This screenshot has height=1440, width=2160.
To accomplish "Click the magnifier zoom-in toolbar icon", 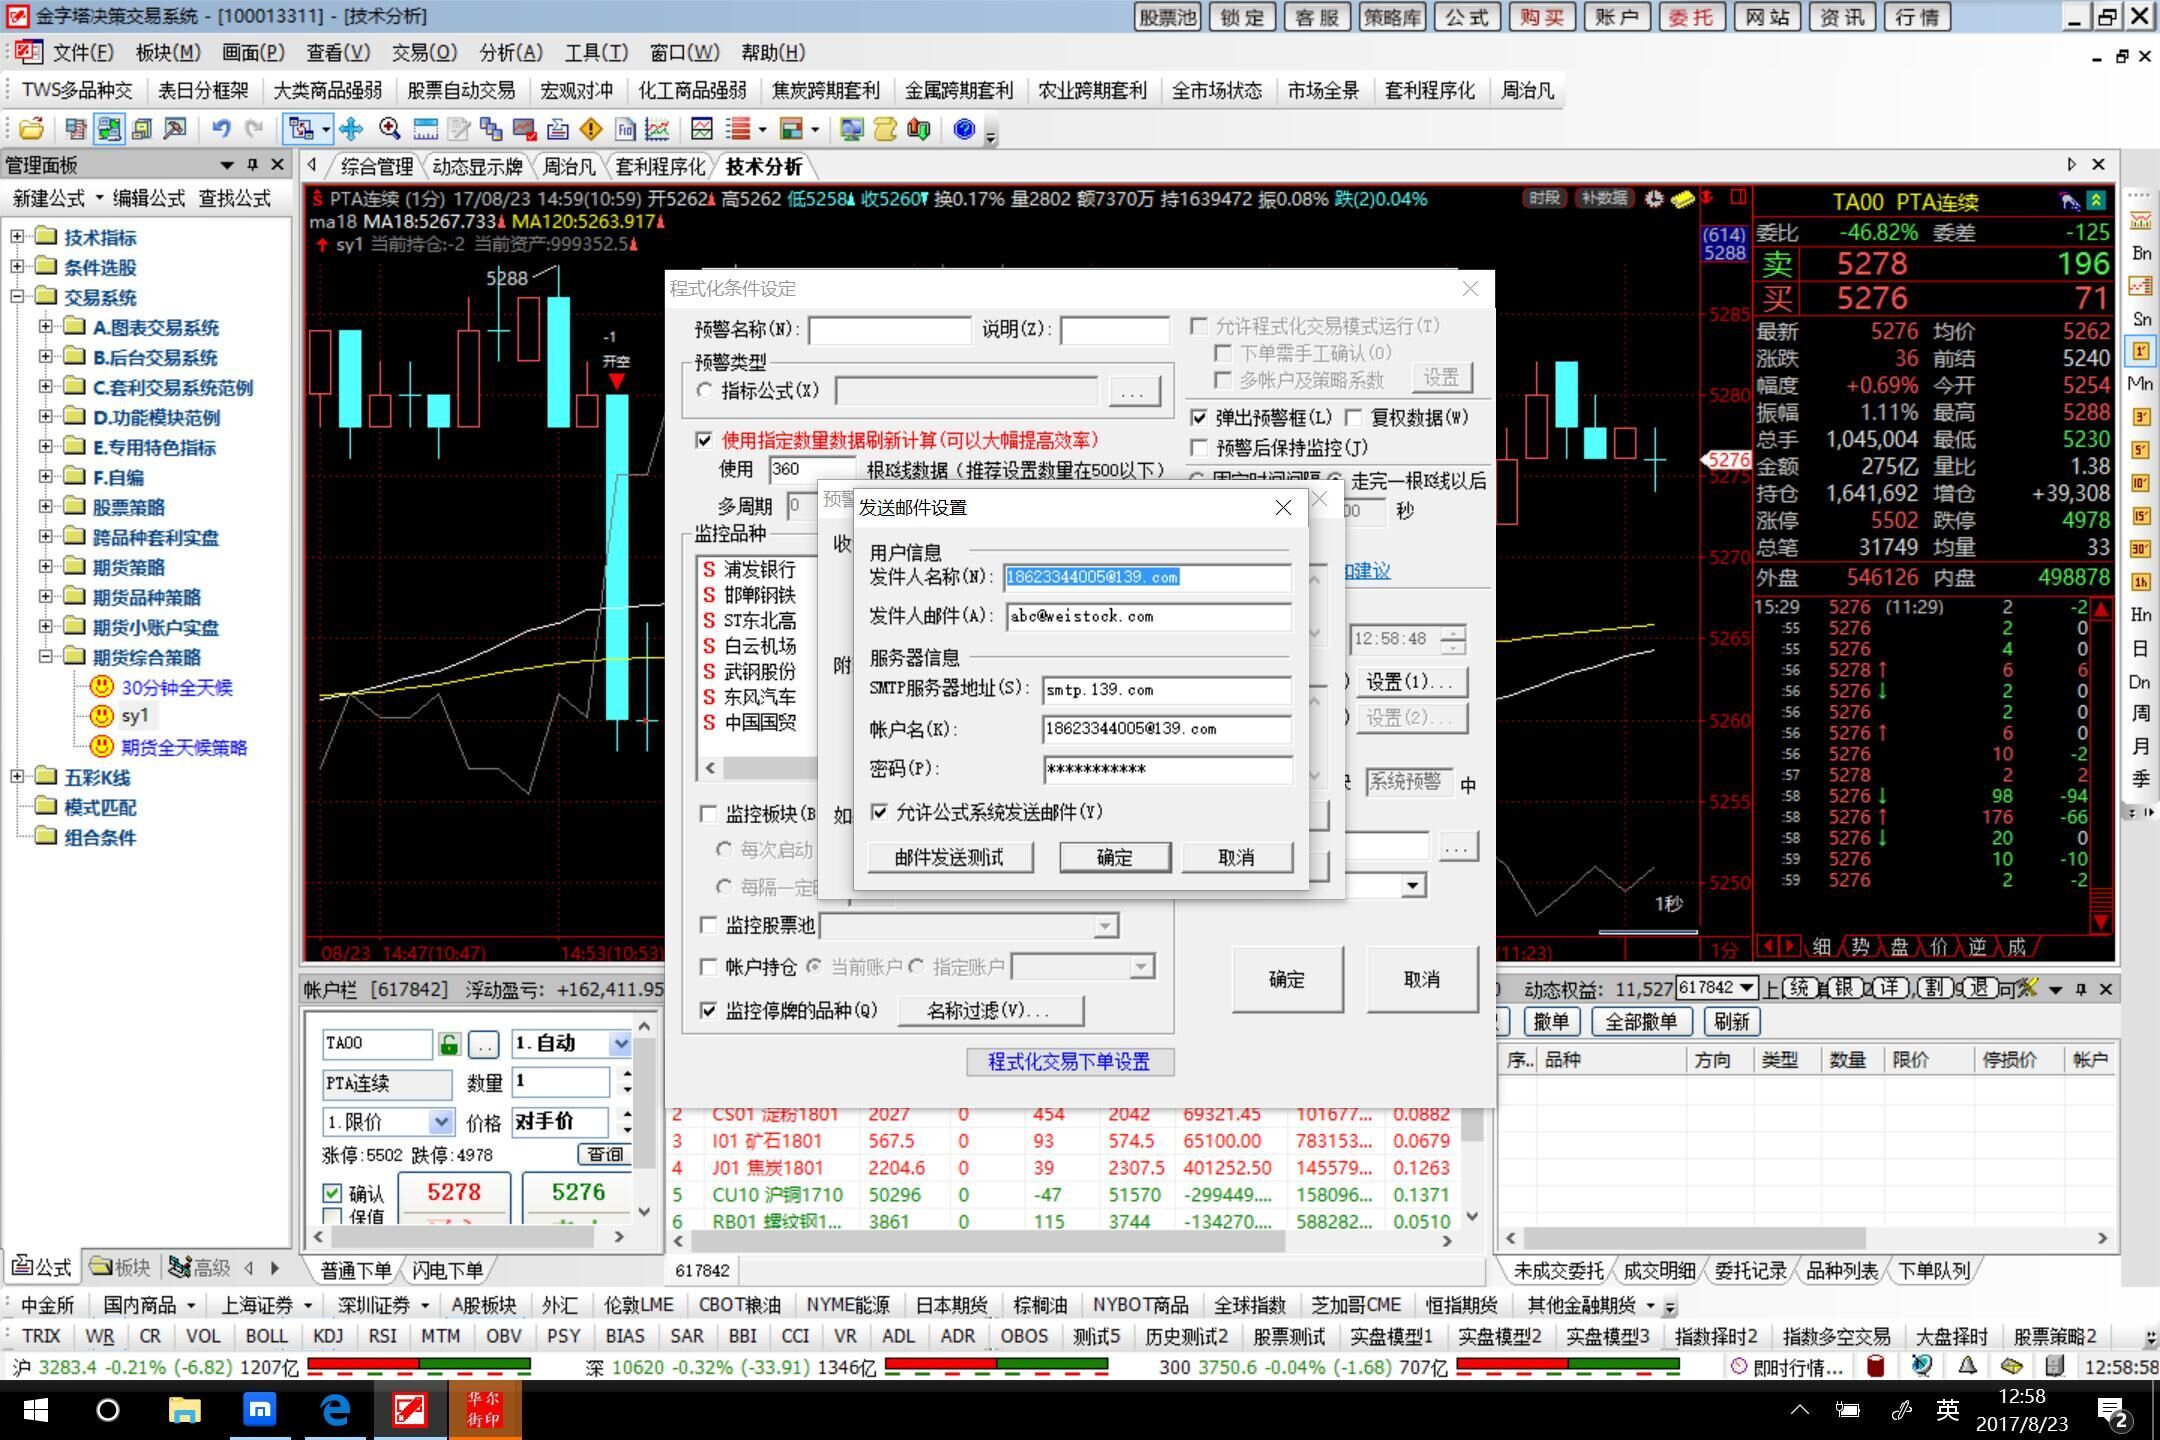I will (x=389, y=129).
